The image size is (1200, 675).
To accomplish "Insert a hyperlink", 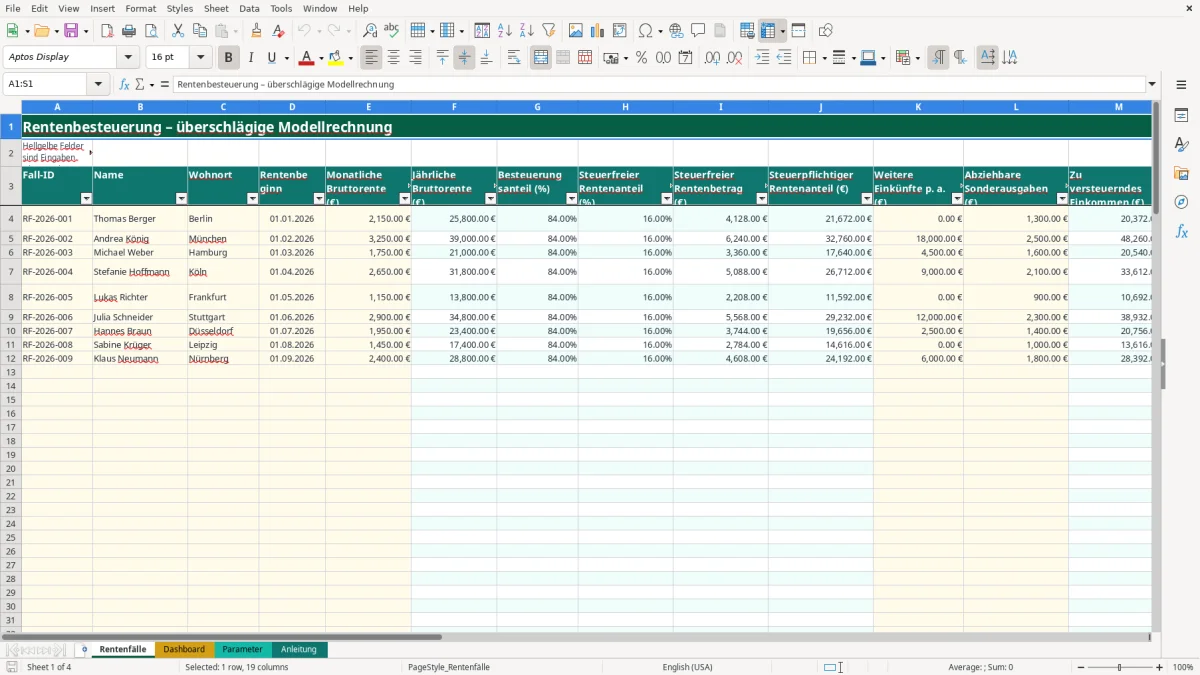I will pos(676,31).
